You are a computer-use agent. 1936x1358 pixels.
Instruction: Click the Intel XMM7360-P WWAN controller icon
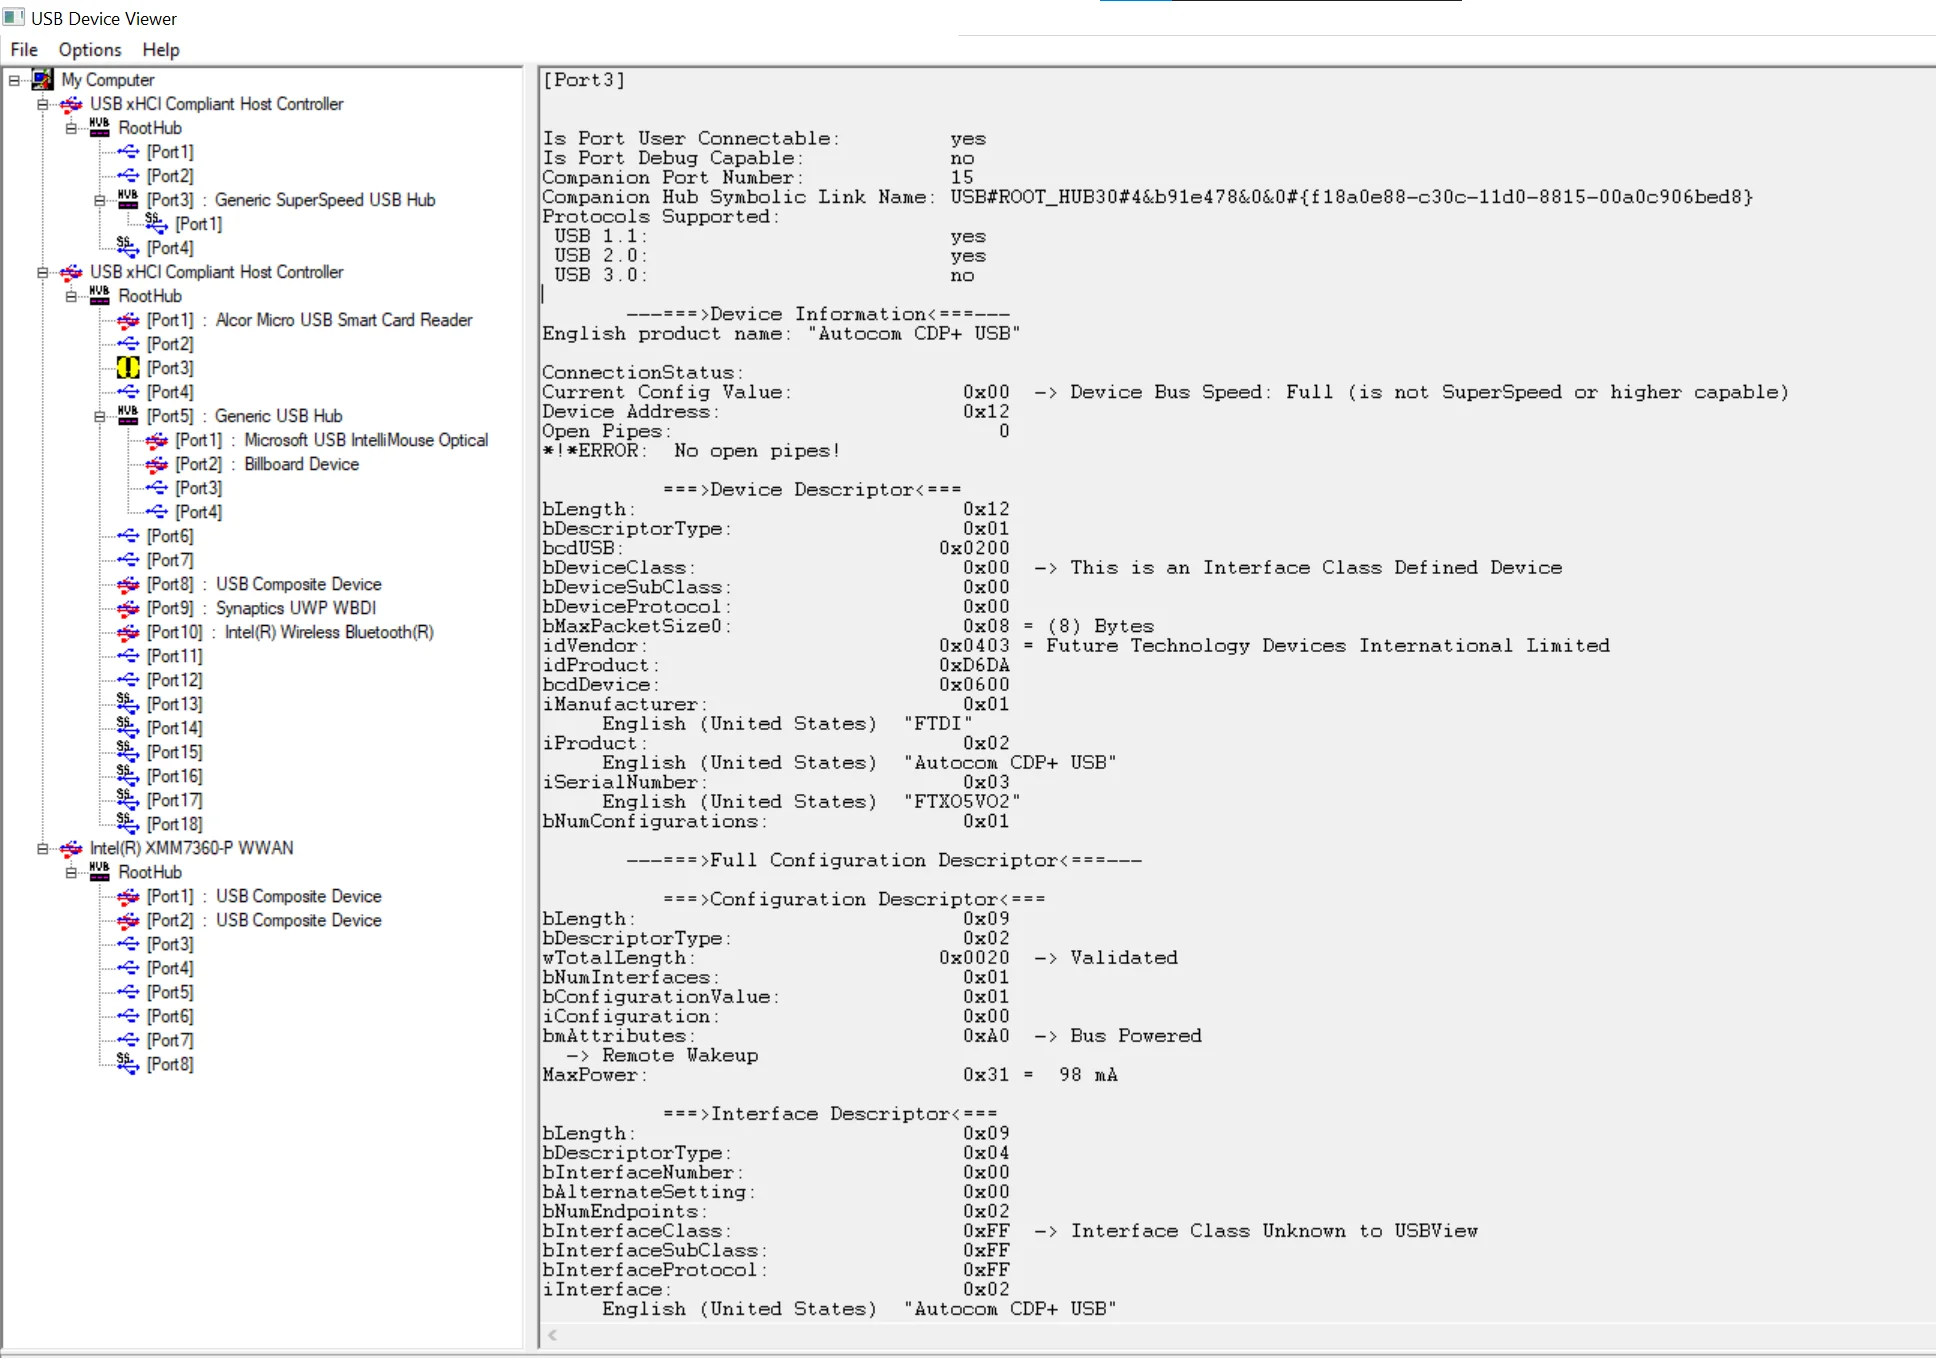(x=71, y=848)
